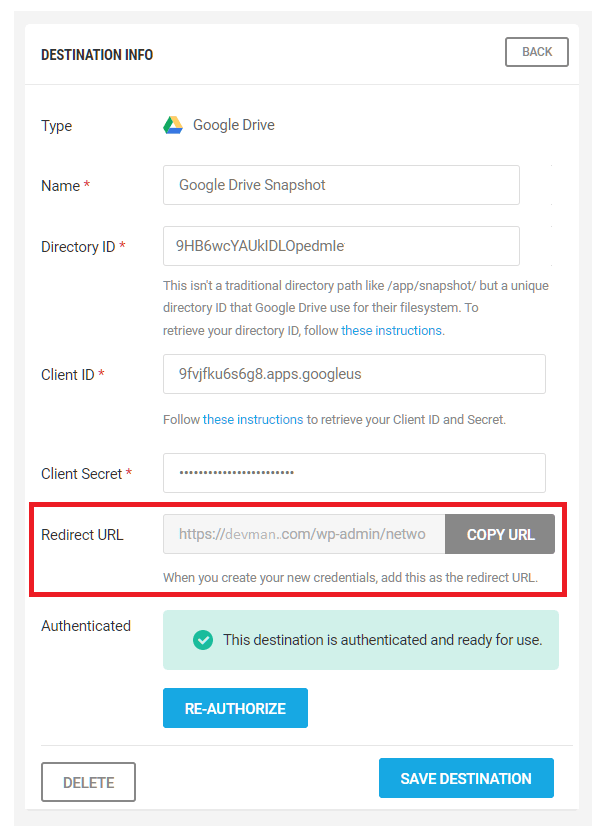Open Client ID and Secret instructions link
The image size is (610, 836).
(252, 420)
